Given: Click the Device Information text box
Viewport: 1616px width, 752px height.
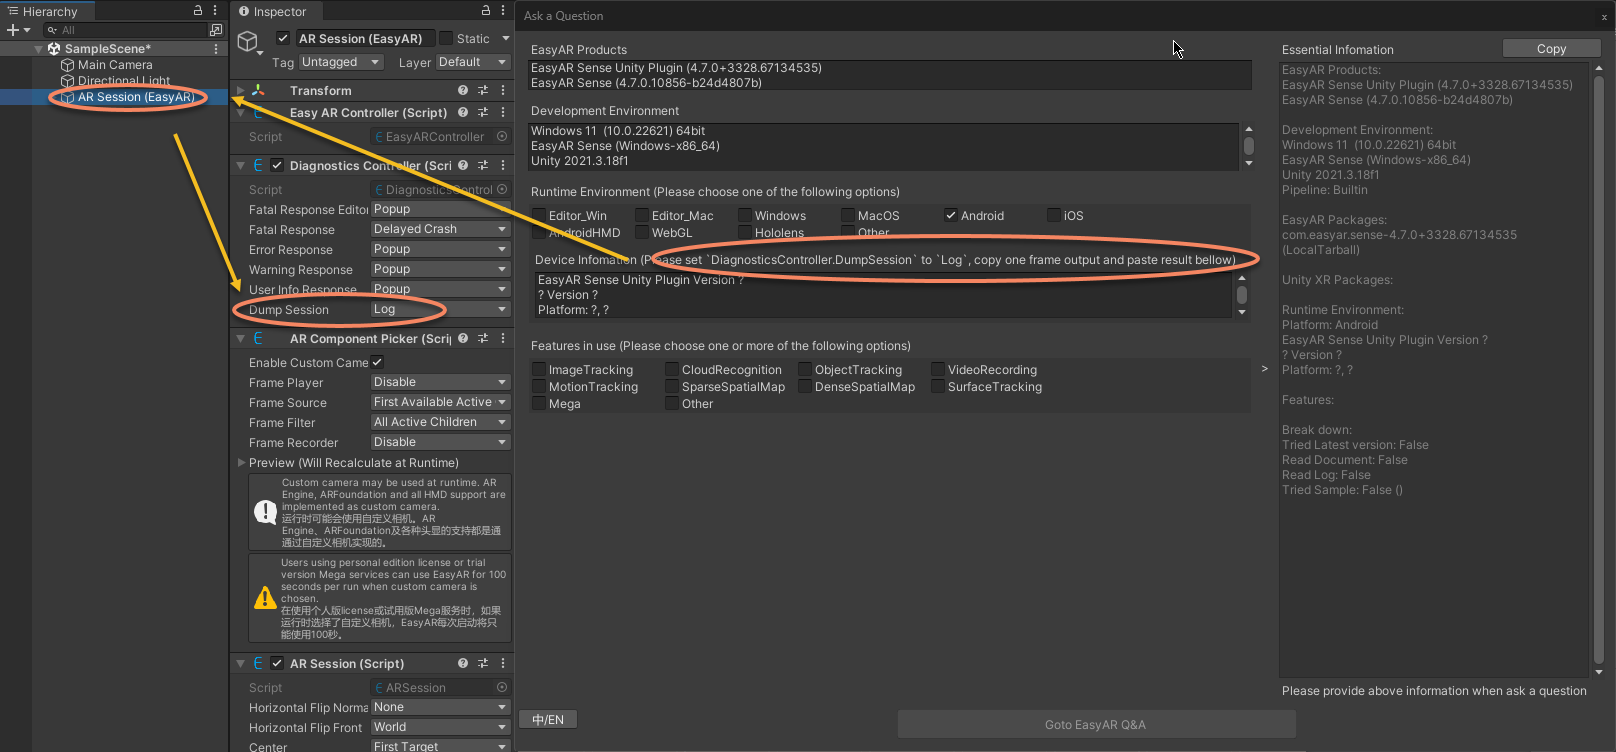Looking at the screenshot, I should pyautogui.click(x=883, y=295).
